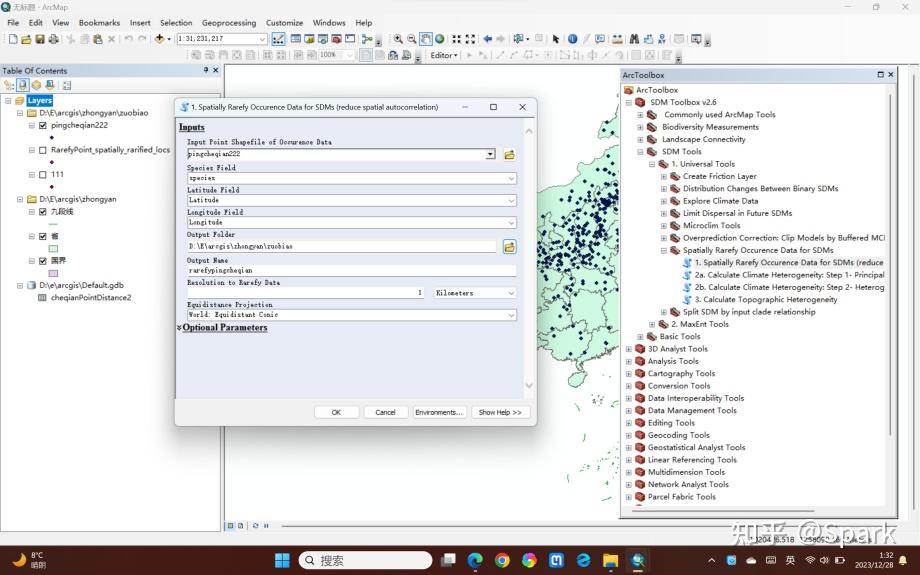The image size is (920, 575).
Task: Browse for the input point shapefile
Action: click(509, 155)
